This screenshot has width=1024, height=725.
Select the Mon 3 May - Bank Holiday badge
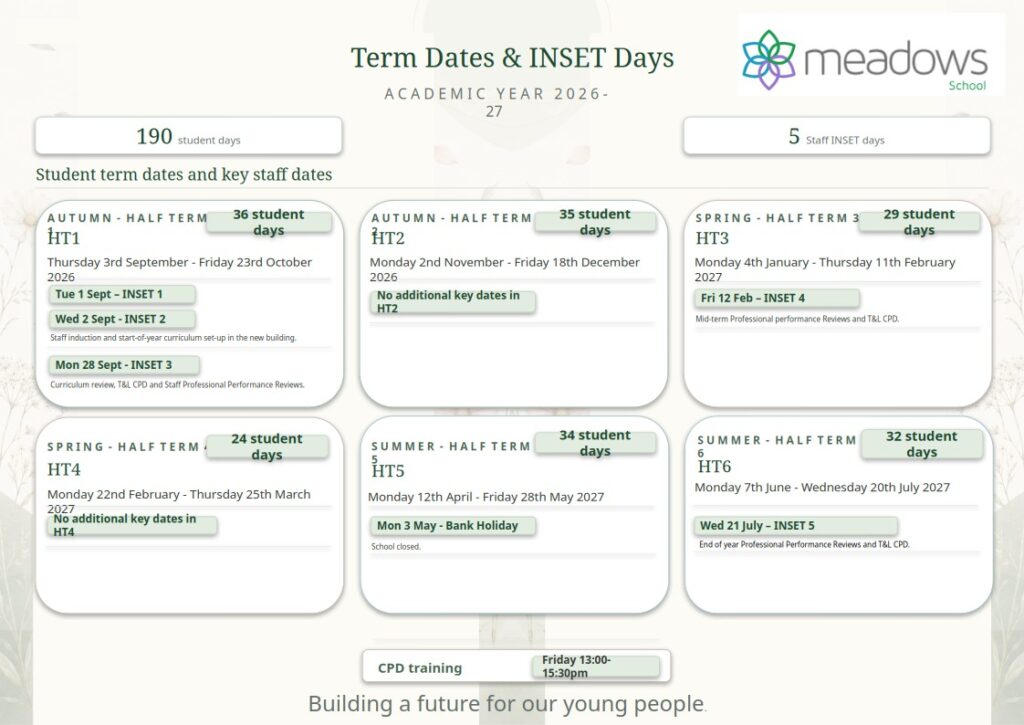pyautogui.click(x=453, y=526)
